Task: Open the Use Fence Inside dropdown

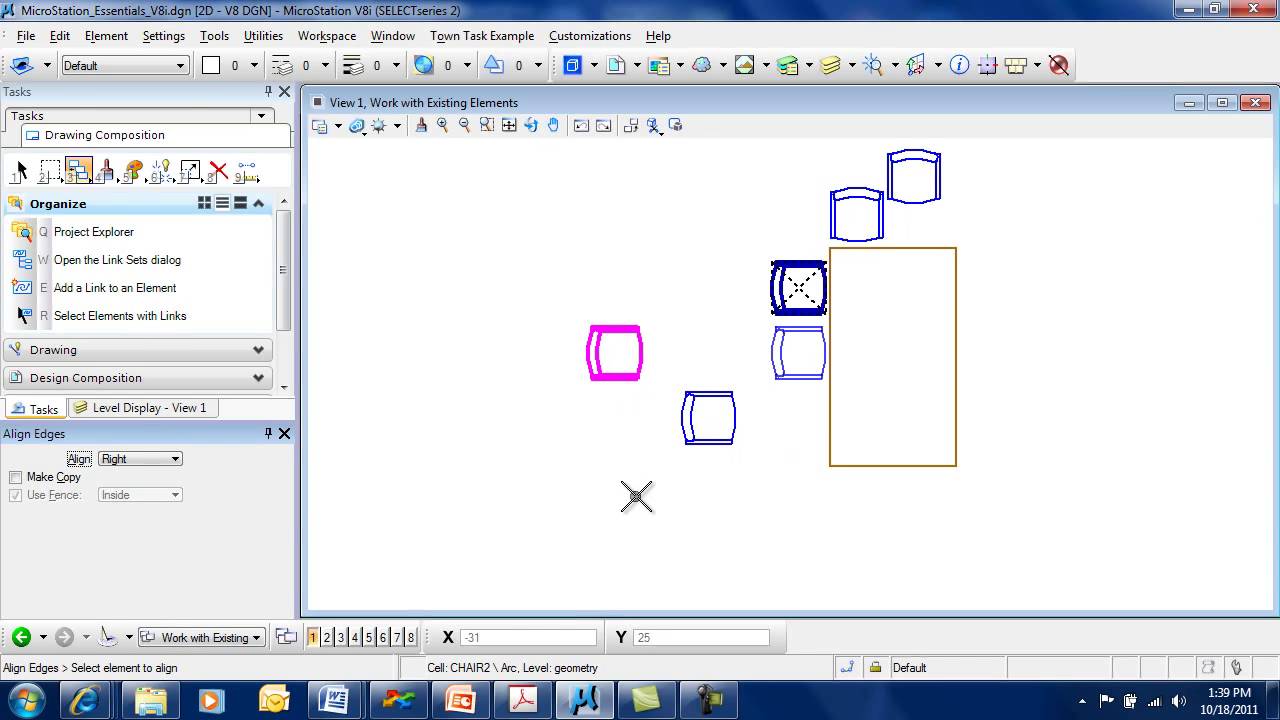Action: [x=140, y=495]
